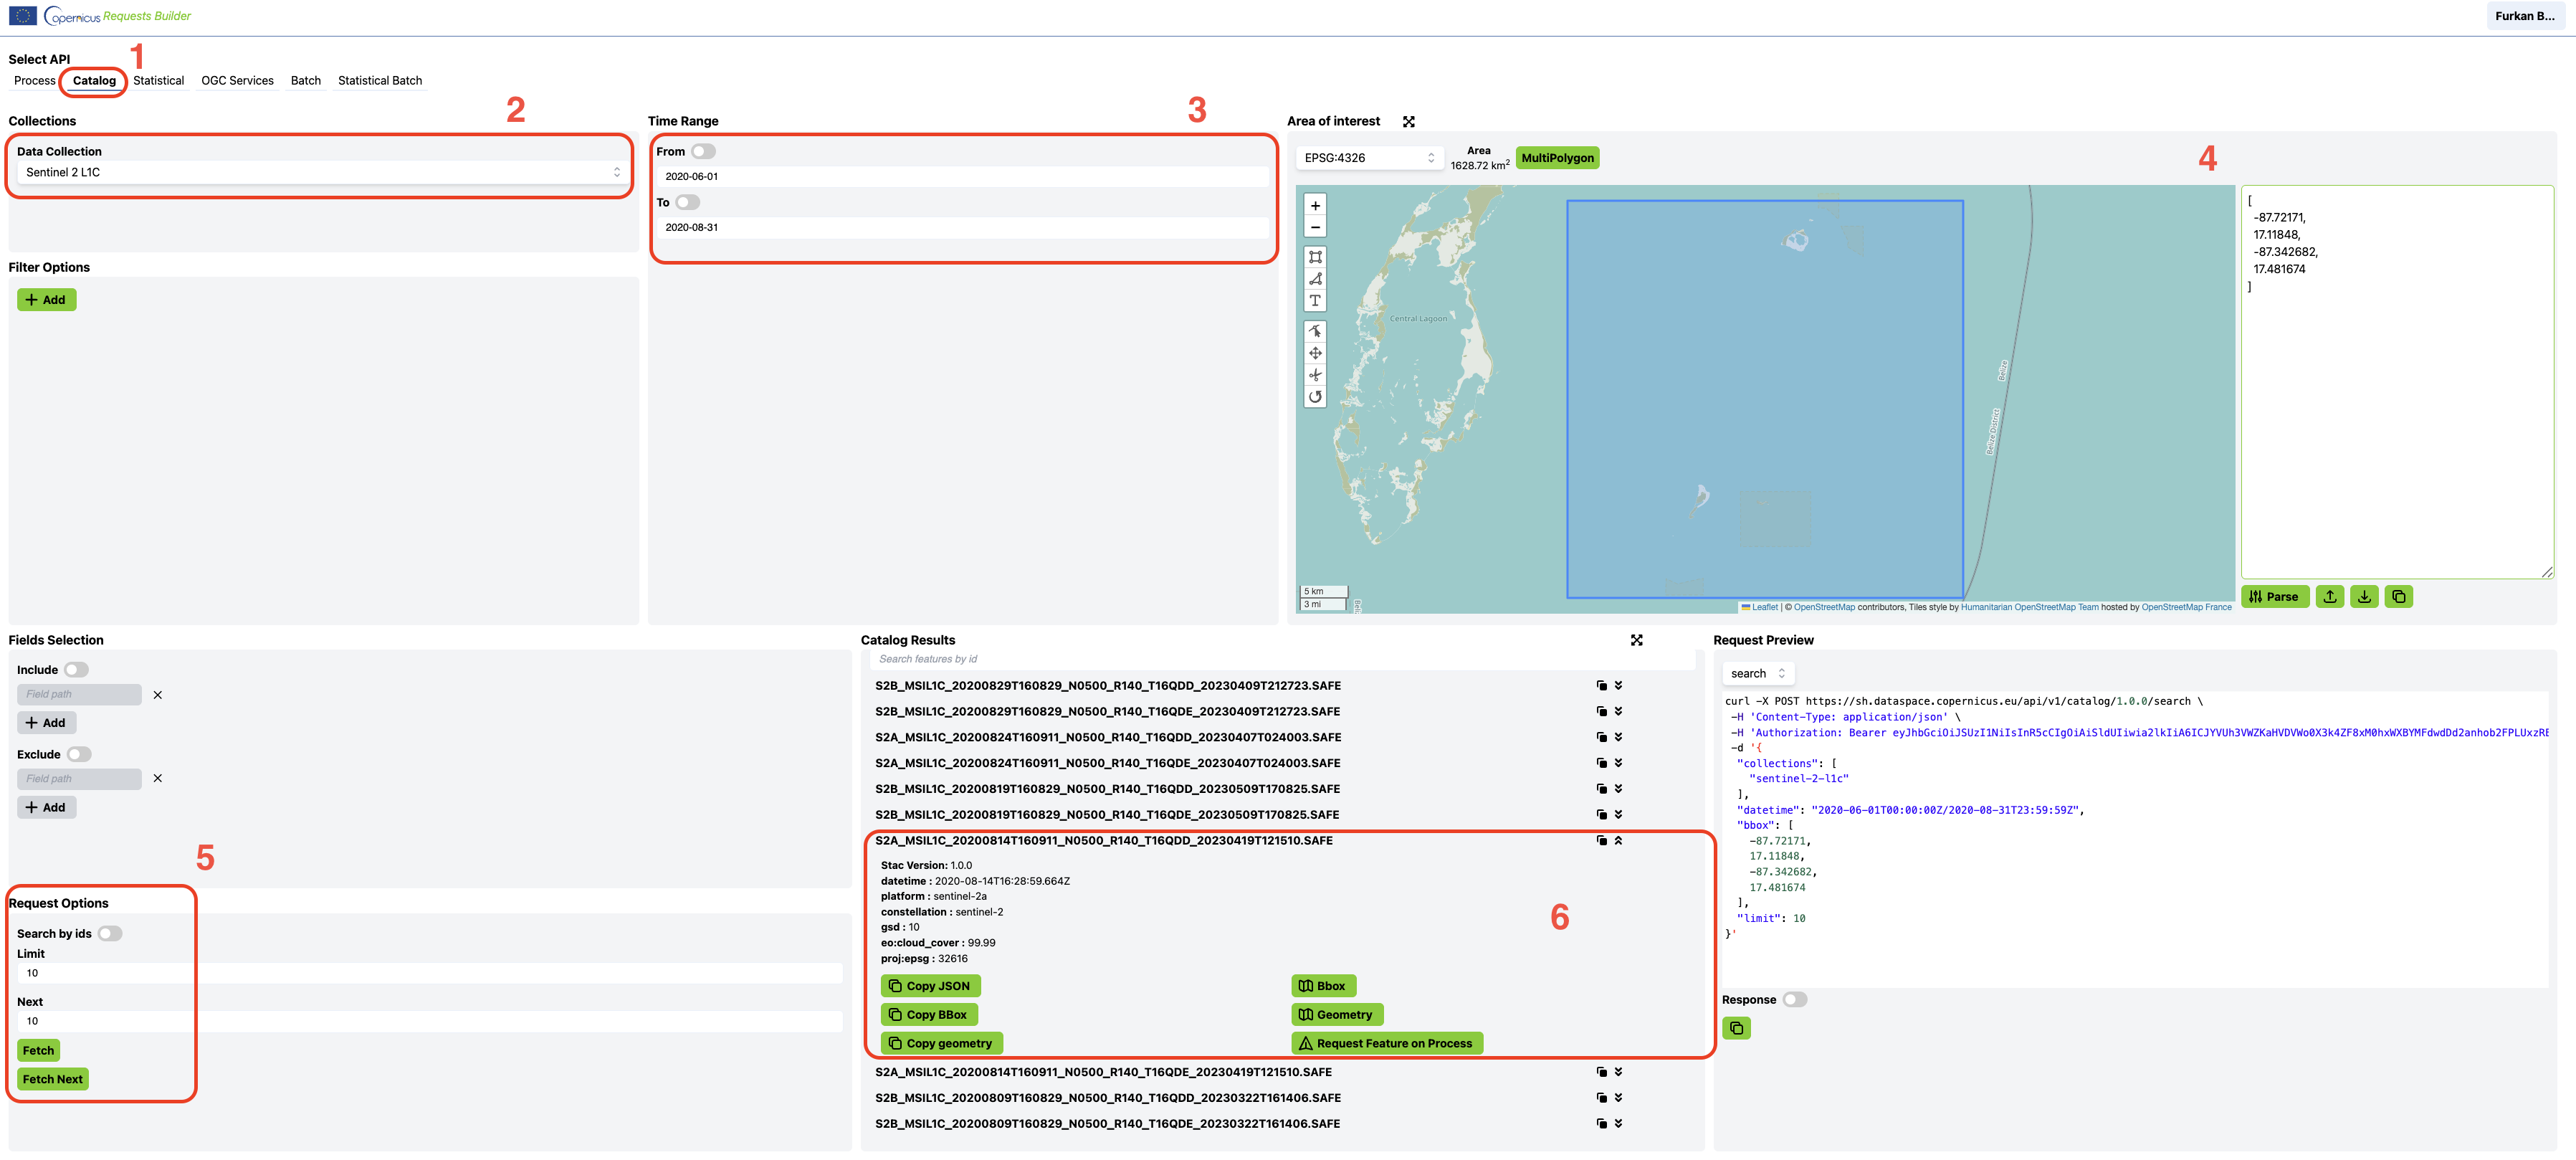Expand the first S2B T16QDD result

point(1618,686)
